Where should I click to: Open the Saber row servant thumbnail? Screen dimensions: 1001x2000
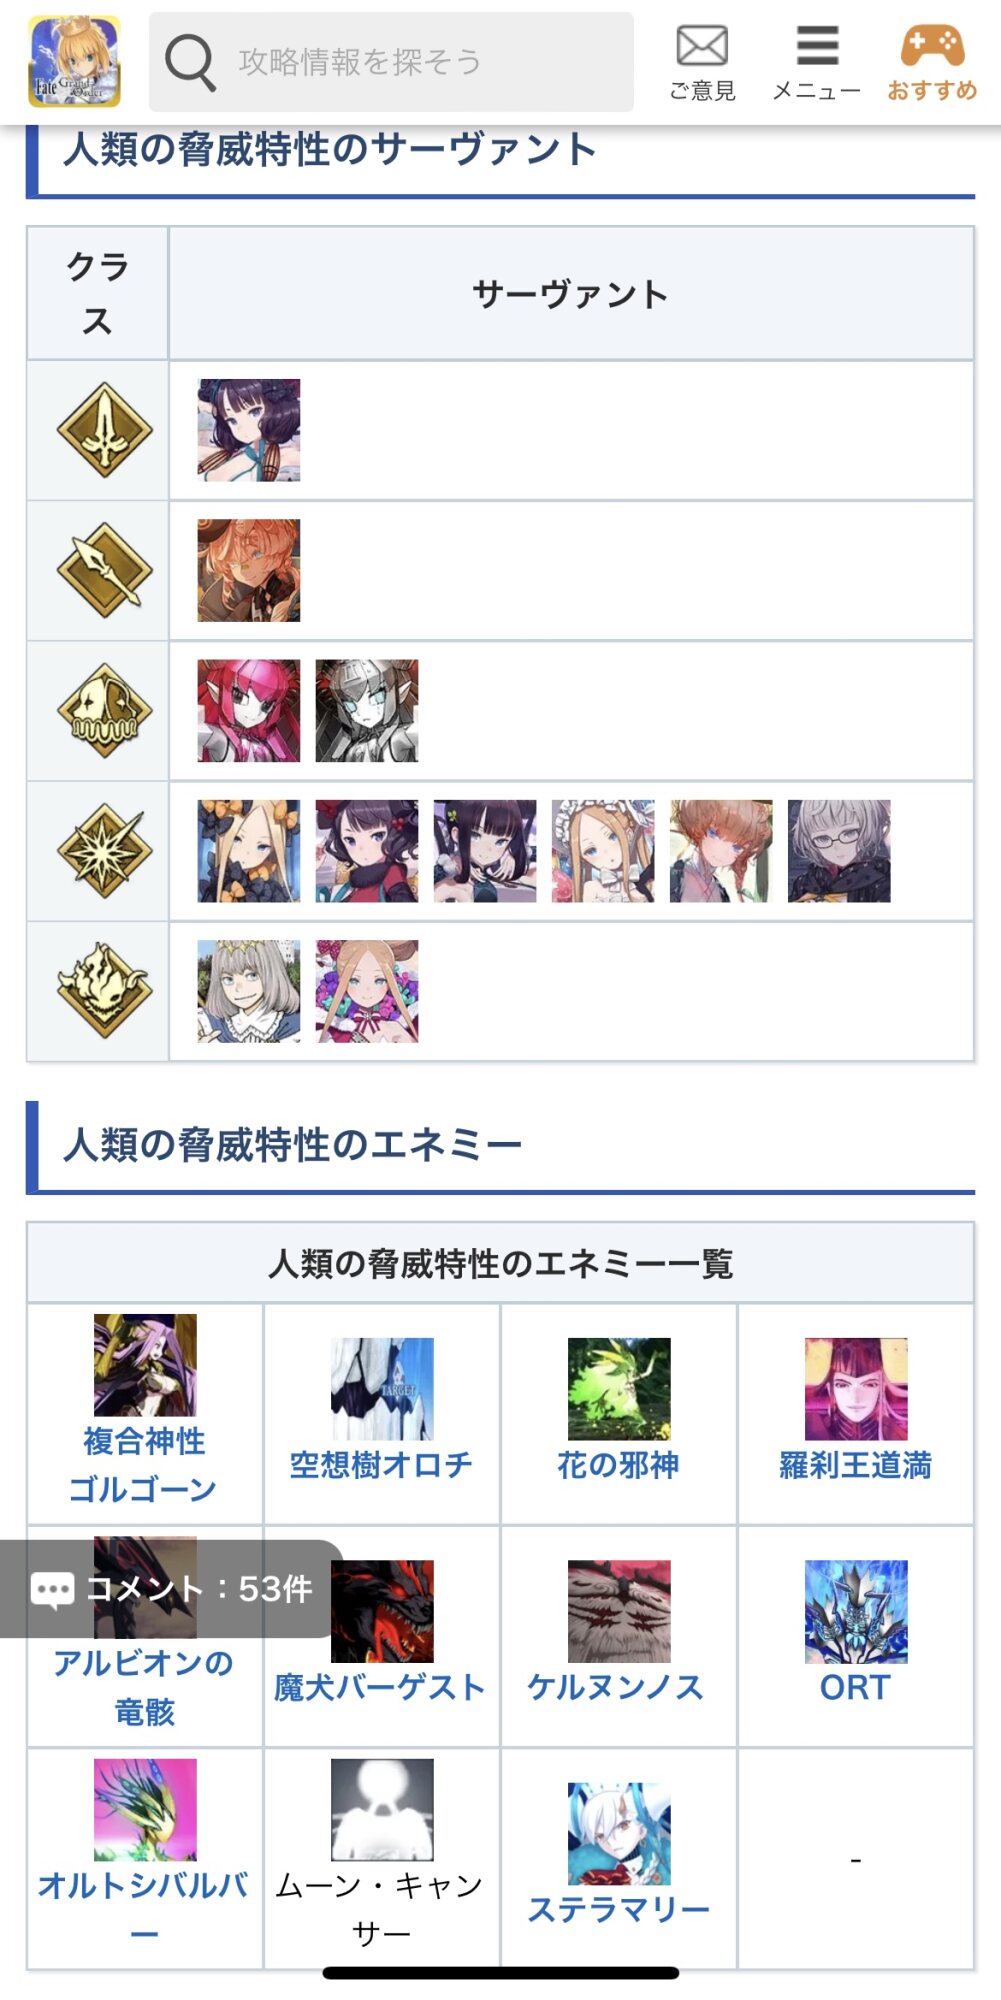click(x=249, y=430)
